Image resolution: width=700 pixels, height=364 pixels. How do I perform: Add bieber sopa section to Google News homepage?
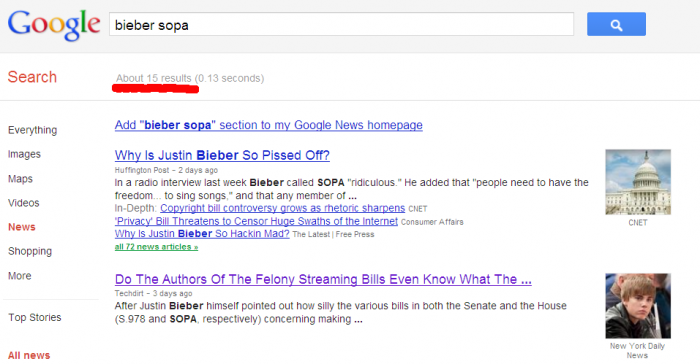pyautogui.click(x=268, y=125)
